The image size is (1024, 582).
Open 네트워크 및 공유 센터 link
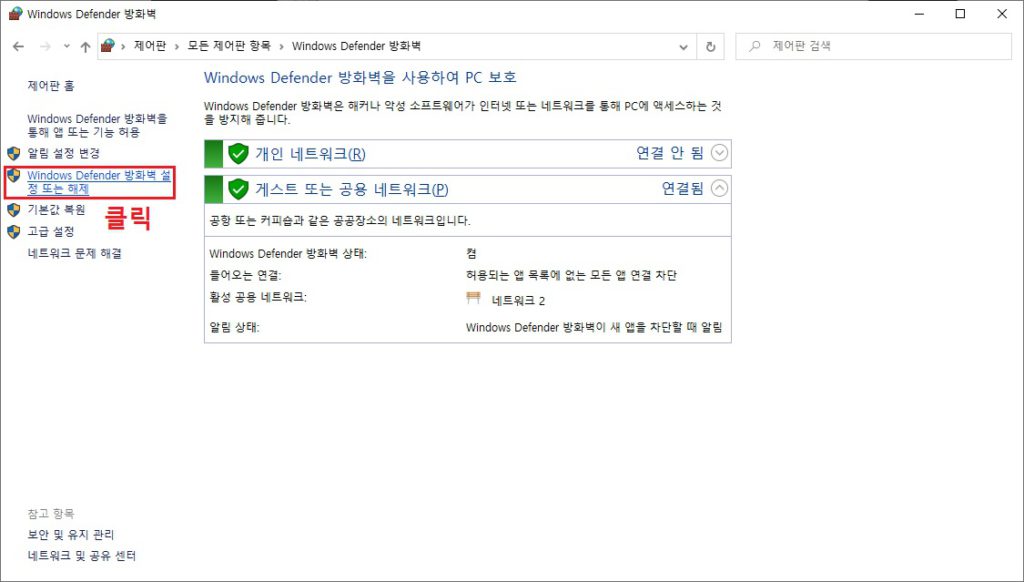[82, 556]
